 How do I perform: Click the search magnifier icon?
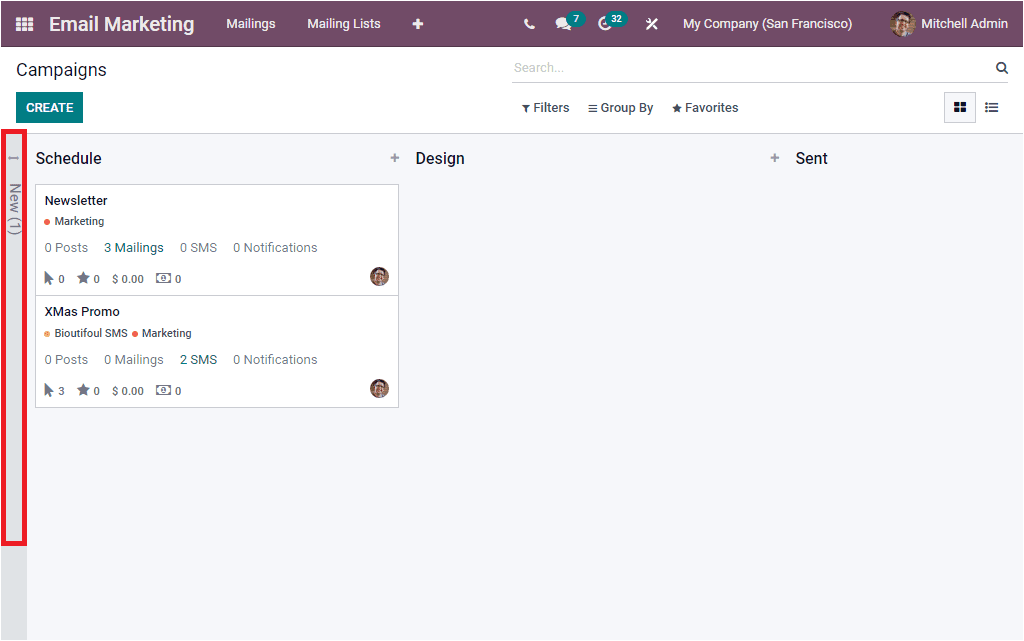pos(1001,67)
